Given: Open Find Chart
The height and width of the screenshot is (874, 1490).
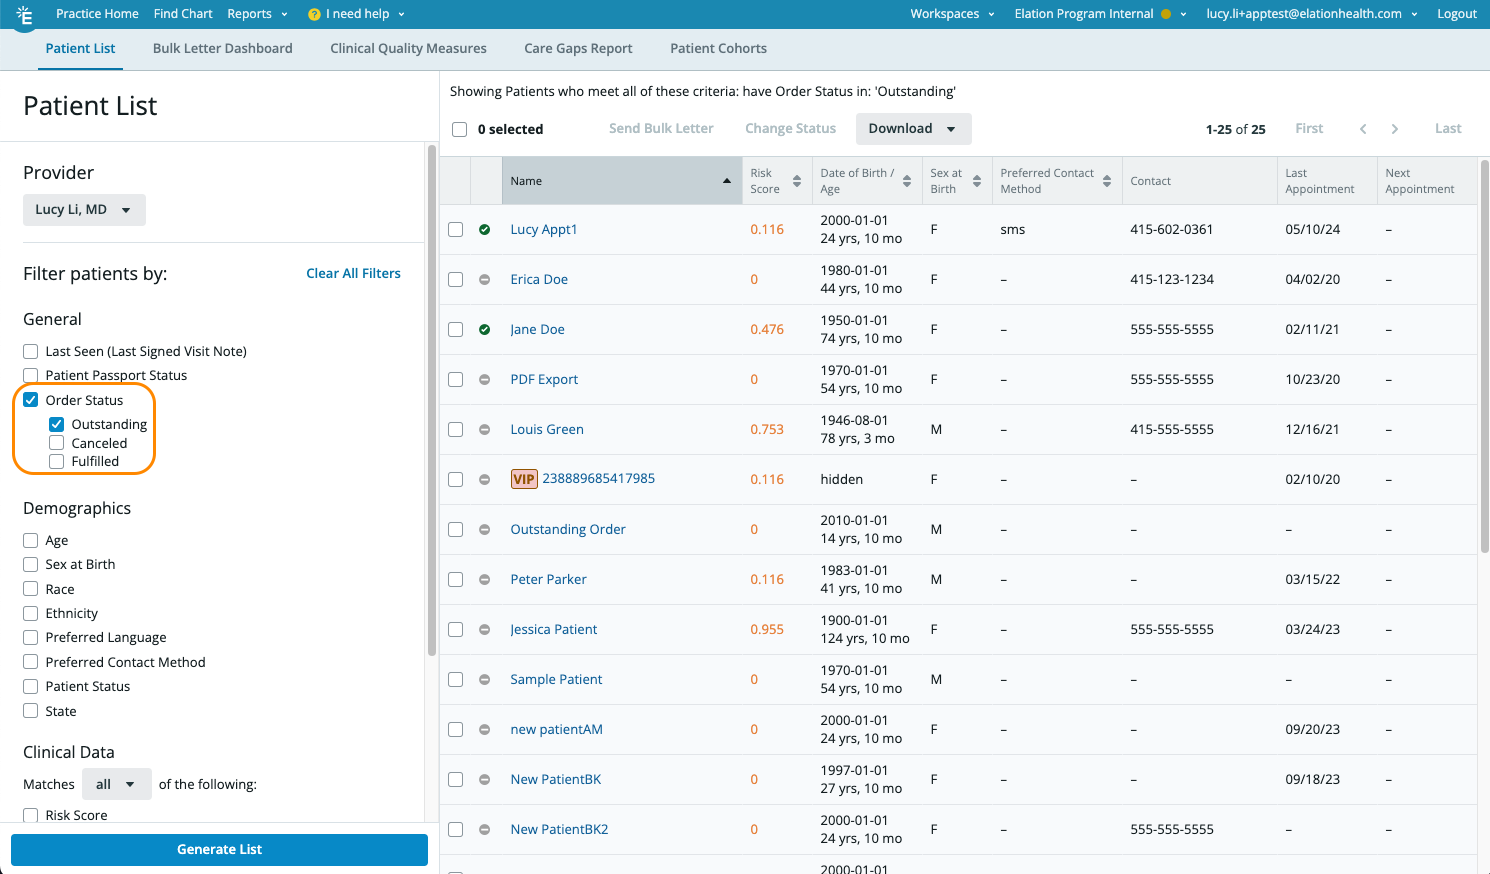Looking at the screenshot, I should click(183, 14).
